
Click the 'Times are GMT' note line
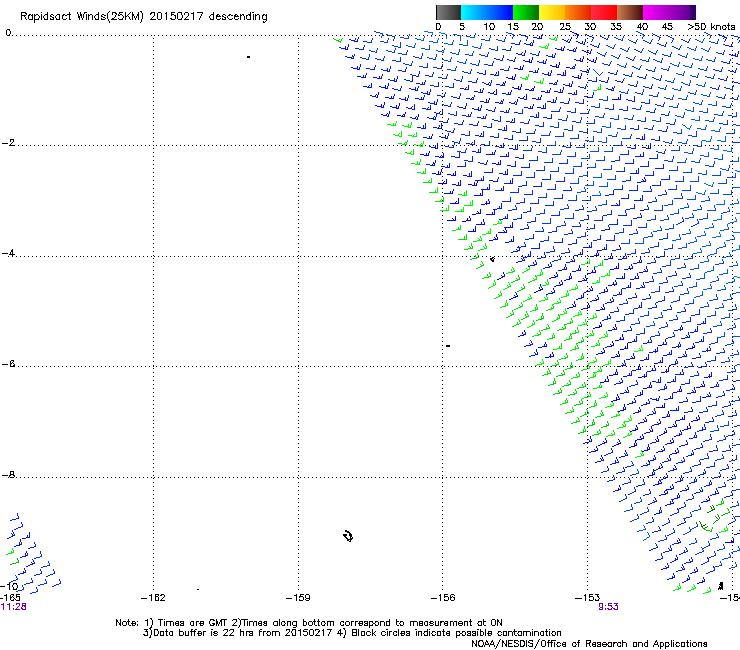(x=309, y=623)
